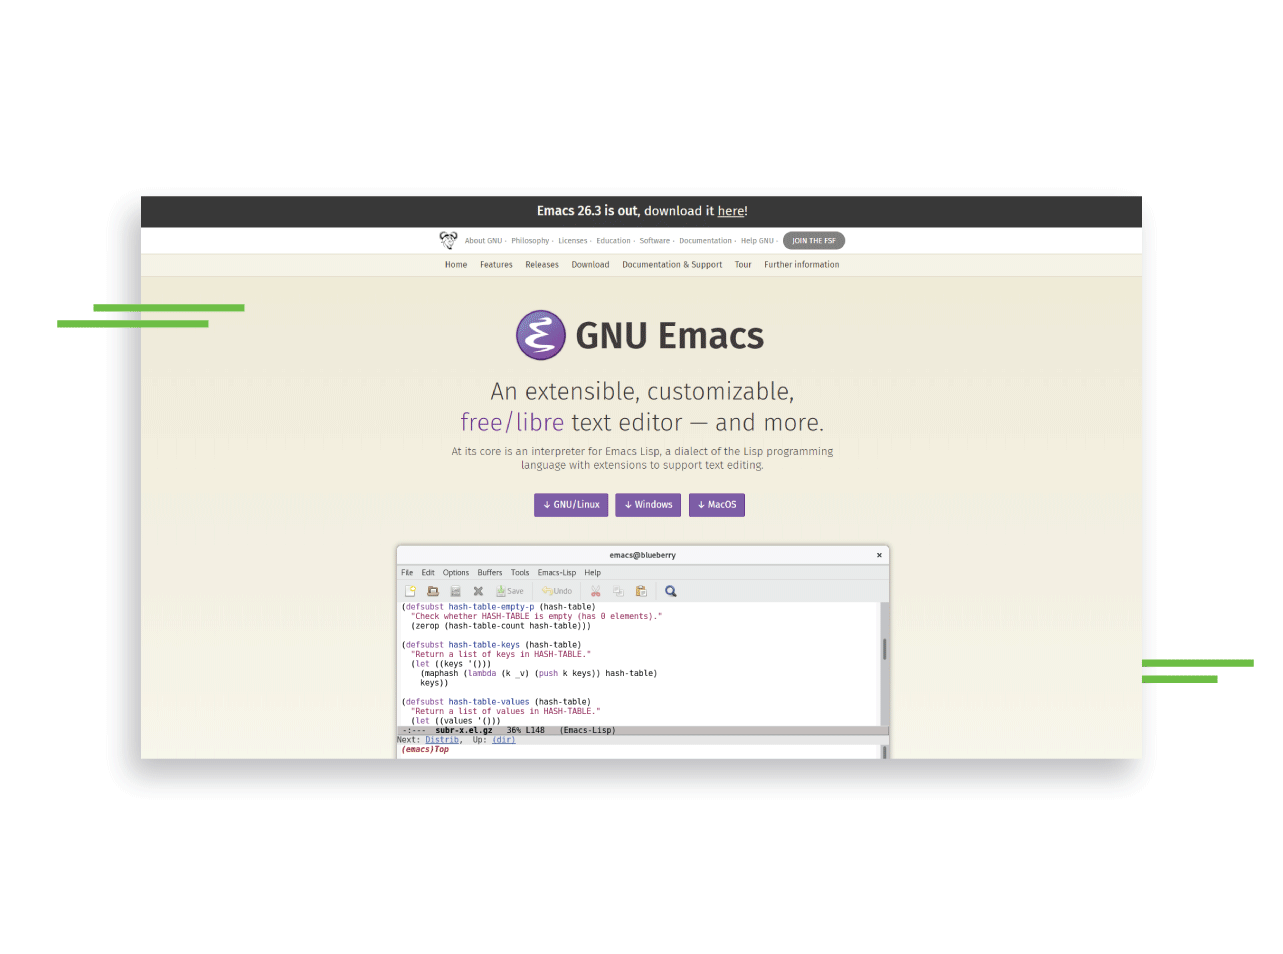The width and height of the screenshot is (1283, 954).
Task: Click the emacs@blueberry window title bar
Action: click(x=643, y=555)
